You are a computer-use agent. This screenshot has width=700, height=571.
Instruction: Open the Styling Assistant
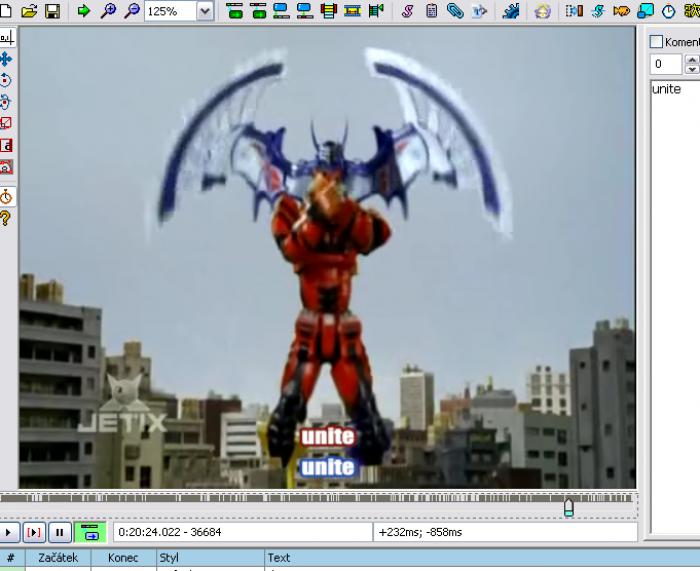point(598,10)
